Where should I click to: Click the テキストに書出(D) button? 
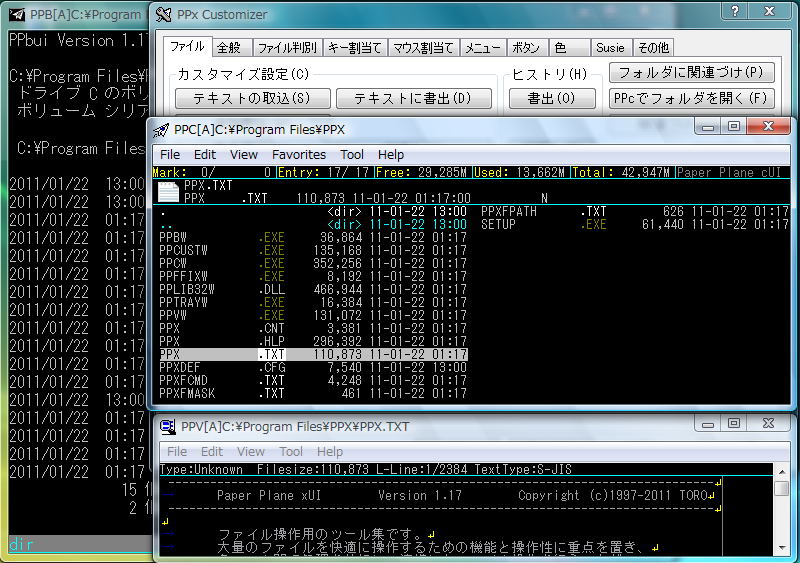[x=414, y=98]
